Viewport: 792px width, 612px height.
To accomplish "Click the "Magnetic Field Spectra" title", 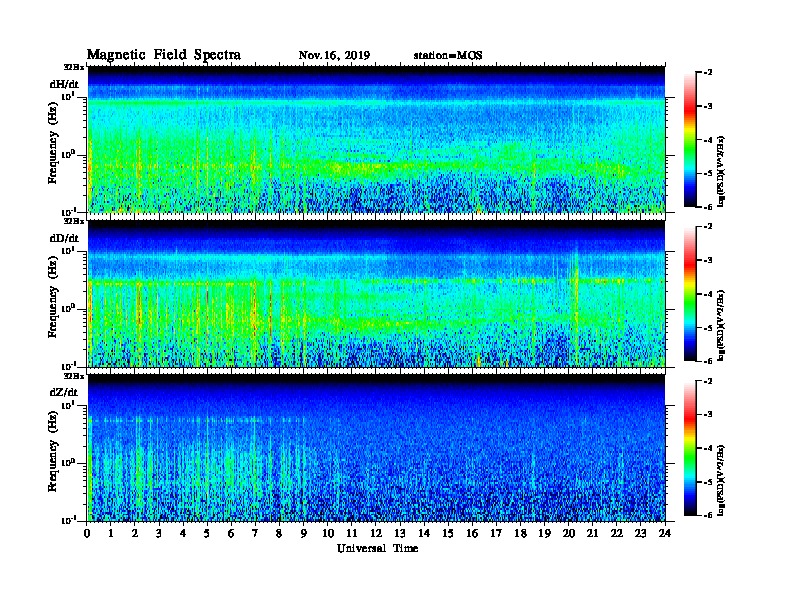I will tap(164, 55).
